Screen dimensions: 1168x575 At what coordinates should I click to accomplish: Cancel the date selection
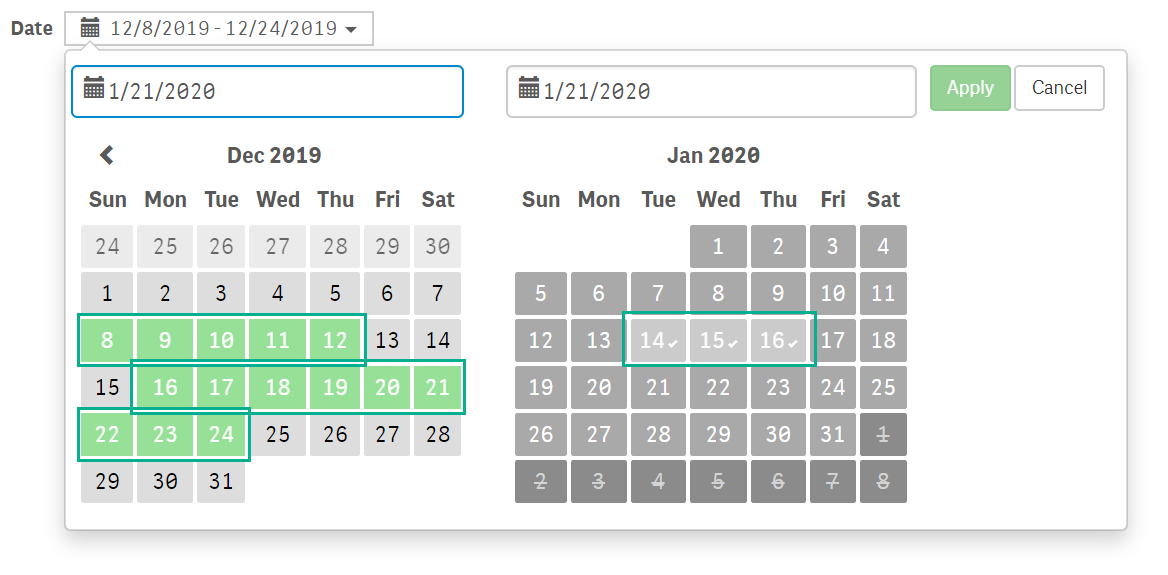pos(1059,88)
